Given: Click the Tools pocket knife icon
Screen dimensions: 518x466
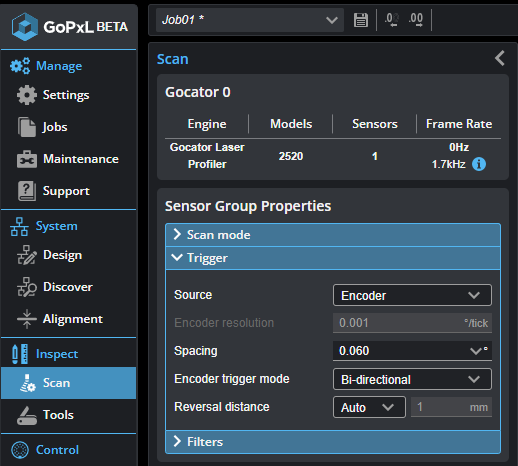Looking at the screenshot, I should pyautogui.click(x=27, y=415).
